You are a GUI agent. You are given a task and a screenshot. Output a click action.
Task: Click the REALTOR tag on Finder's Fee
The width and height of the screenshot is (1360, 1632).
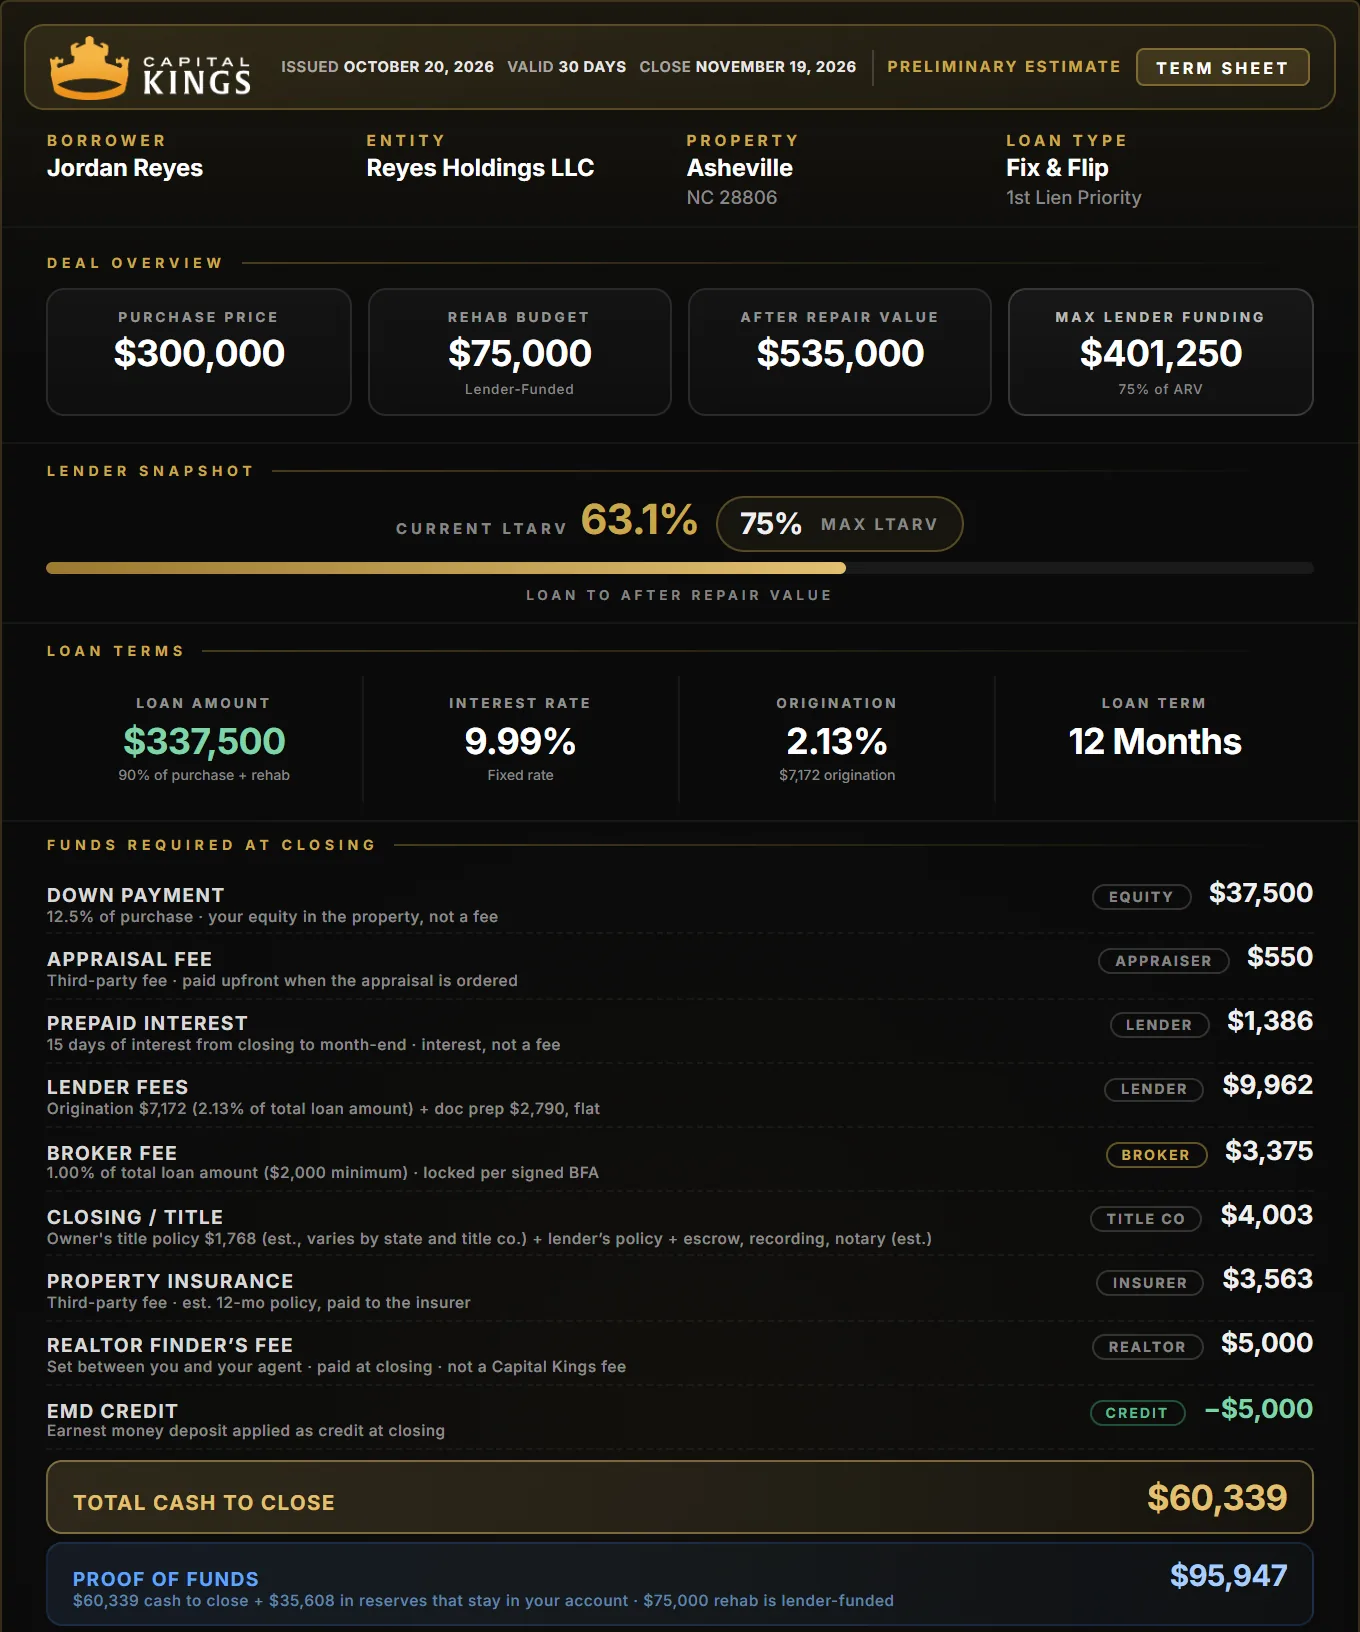(1147, 1347)
